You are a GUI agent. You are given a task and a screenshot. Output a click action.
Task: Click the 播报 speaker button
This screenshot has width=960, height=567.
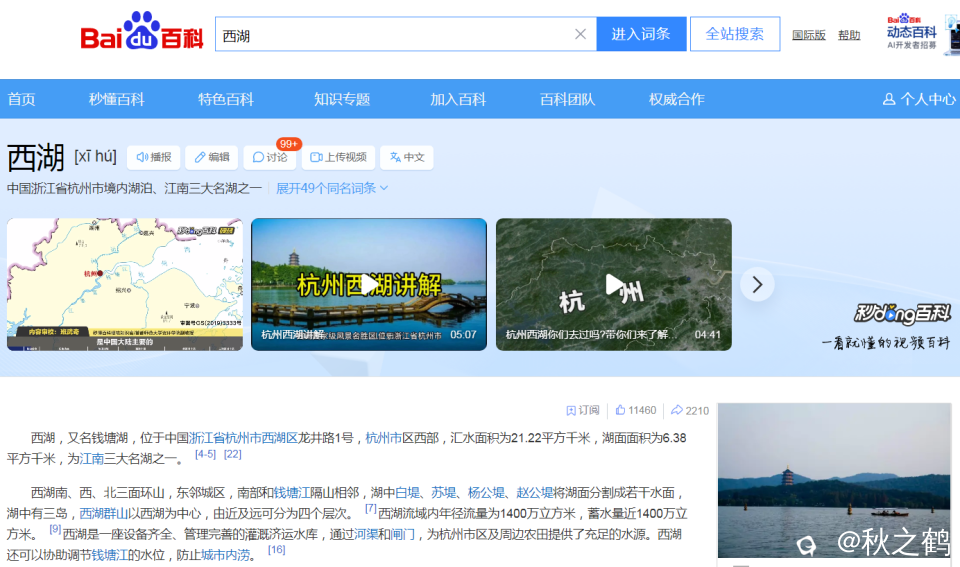coord(154,157)
